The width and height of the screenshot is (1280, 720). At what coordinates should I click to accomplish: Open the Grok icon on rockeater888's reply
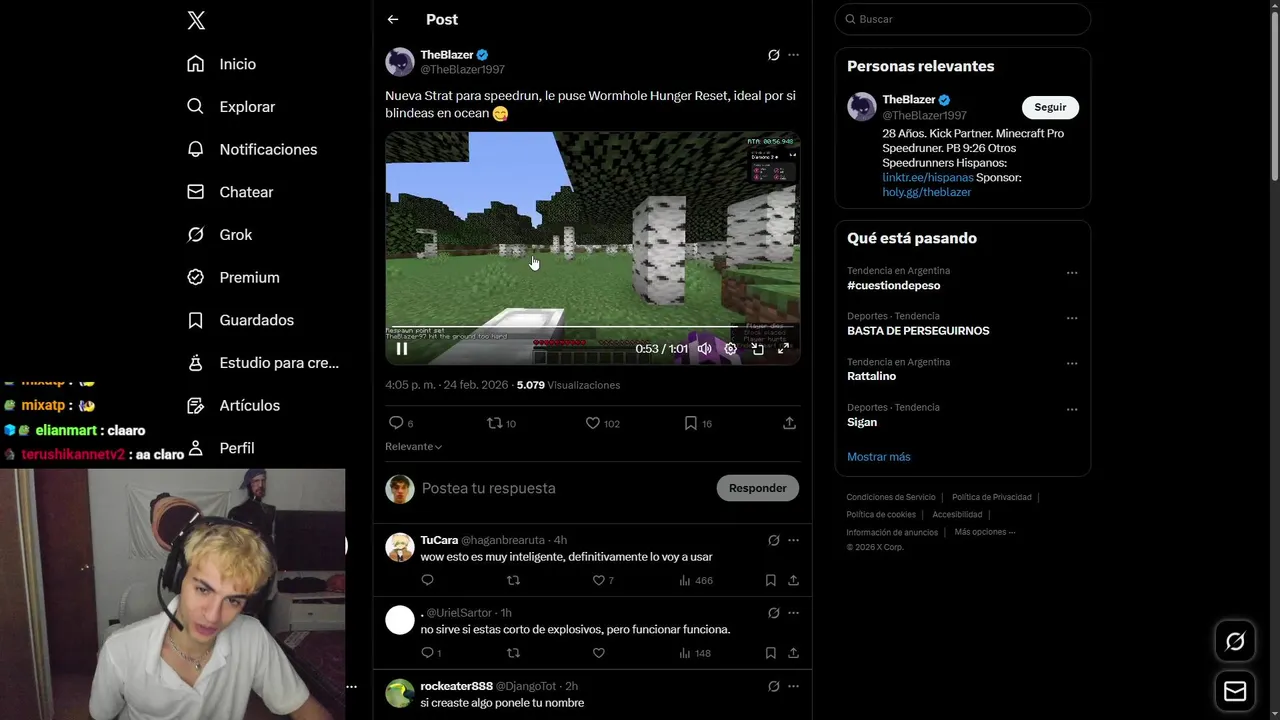point(773,686)
